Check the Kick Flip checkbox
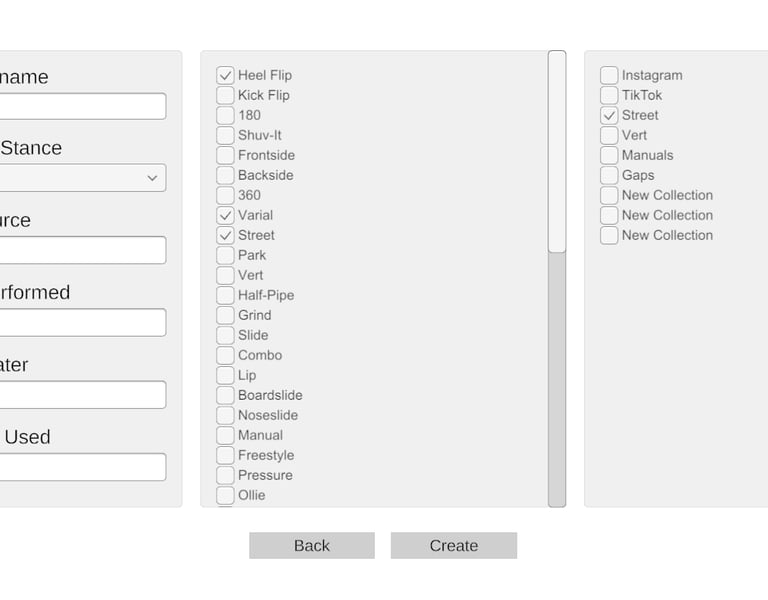This screenshot has height=600, width=768. (226, 95)
